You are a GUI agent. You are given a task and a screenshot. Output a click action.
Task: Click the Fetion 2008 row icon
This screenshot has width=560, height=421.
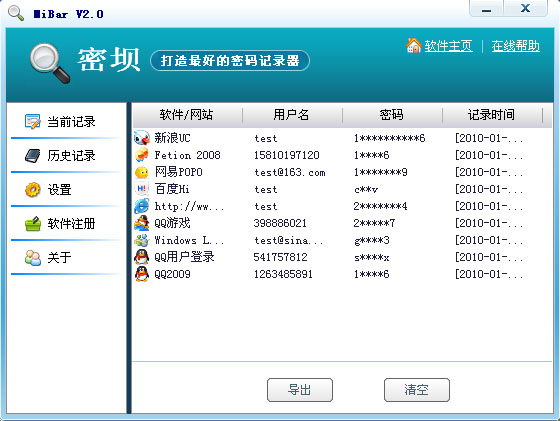coord(142,155)
